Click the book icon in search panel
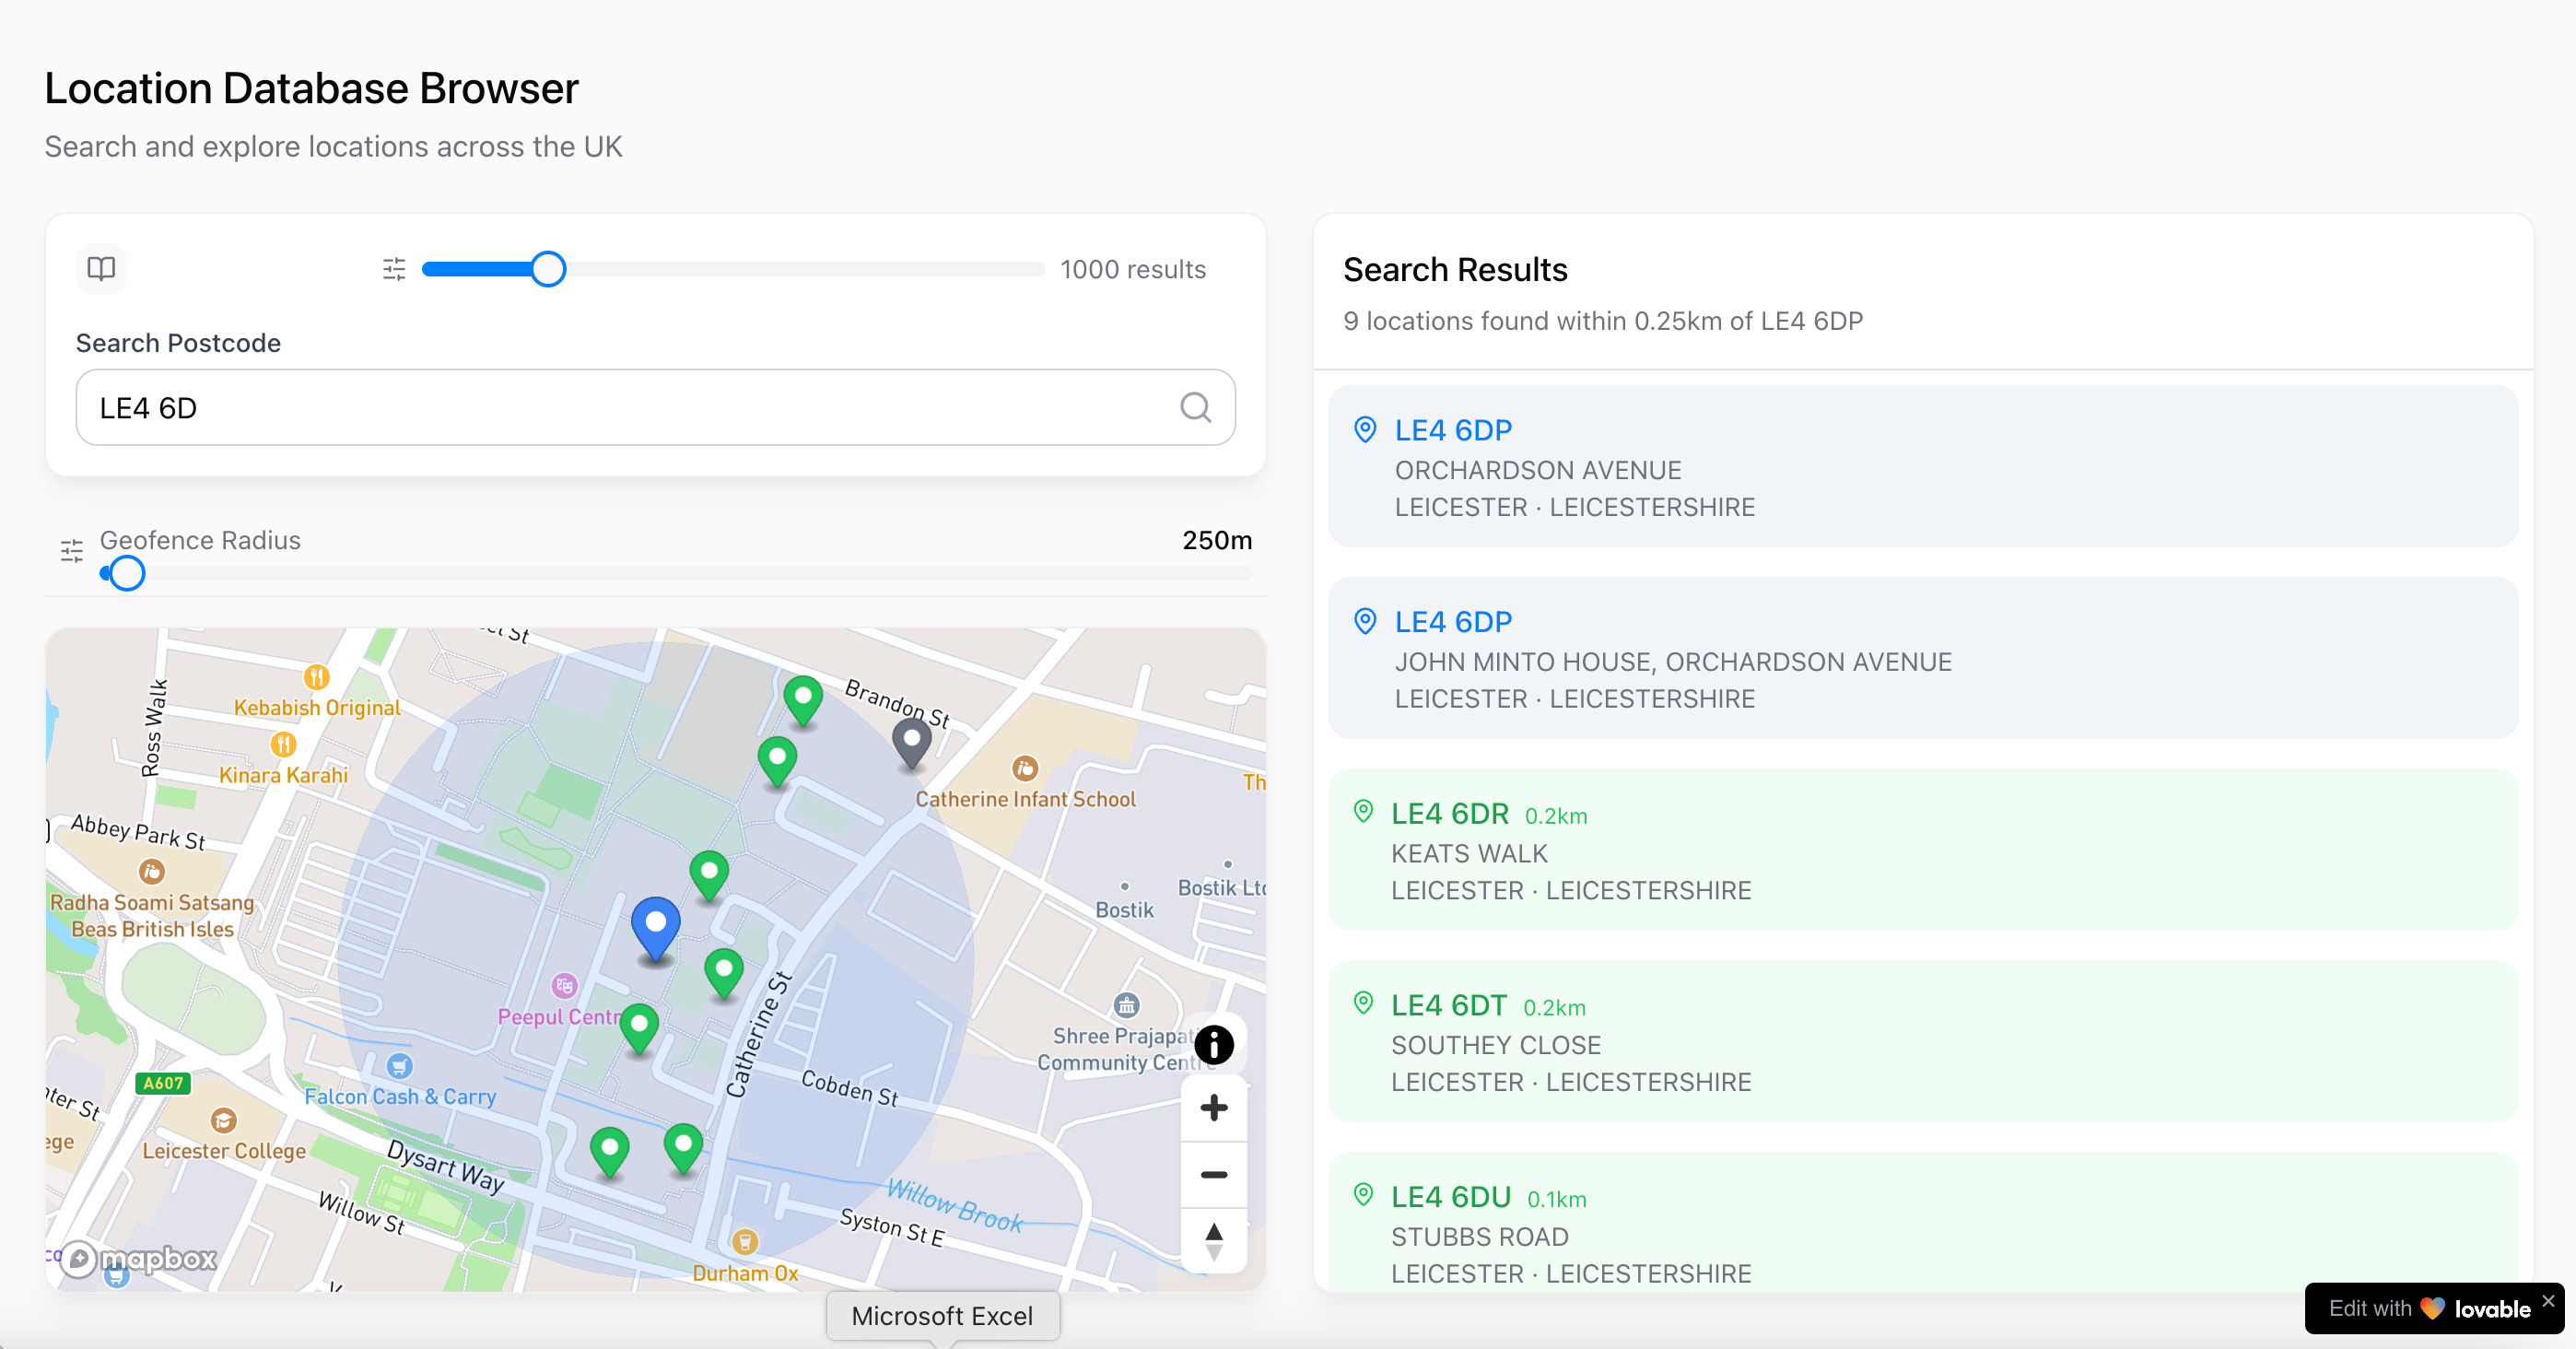2576x1349 pixels. tap(101, 268)
